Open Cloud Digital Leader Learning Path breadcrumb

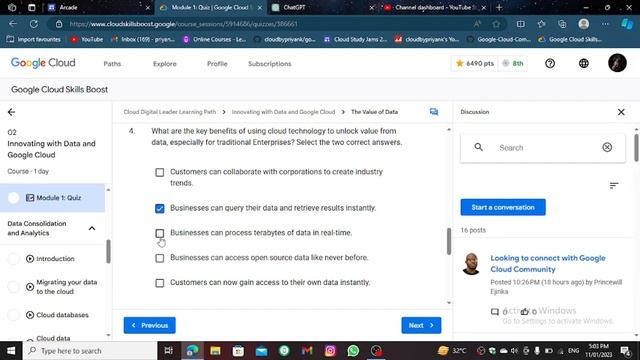[x=170, y=112]
